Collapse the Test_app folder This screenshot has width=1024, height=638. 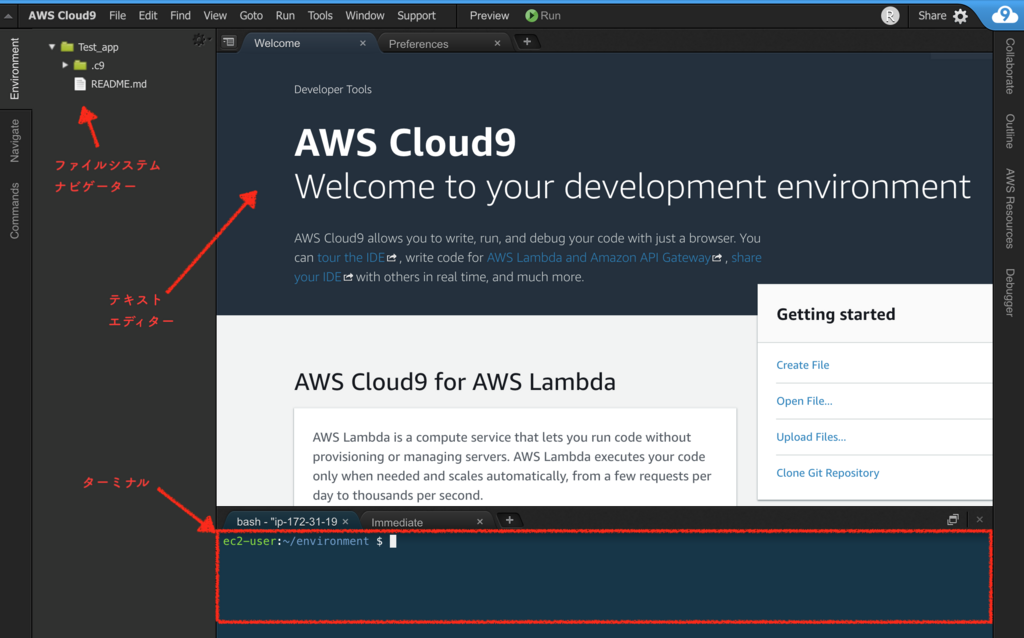point(52,47)
